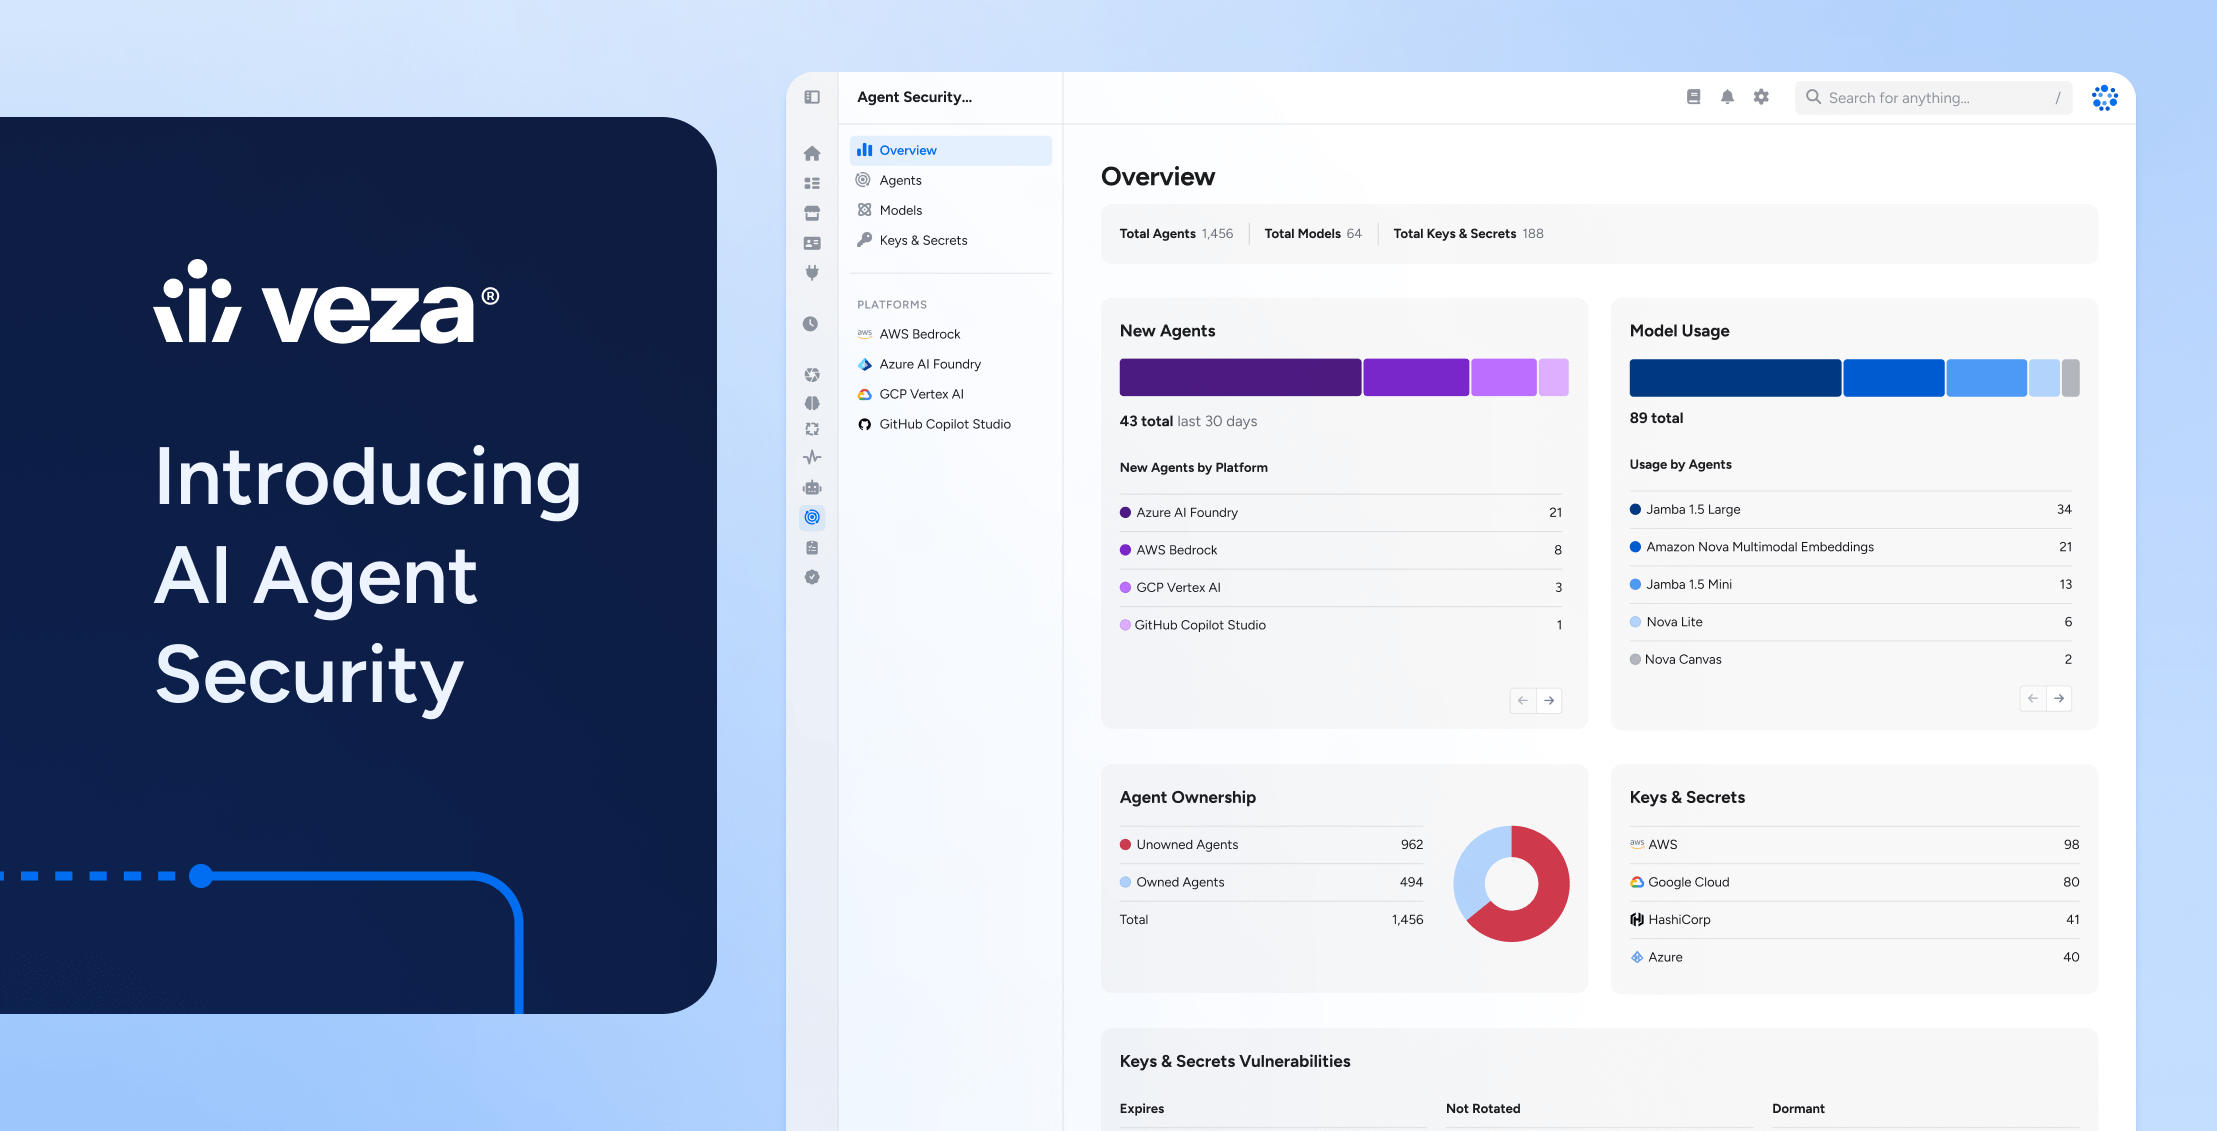Click the darkest purple New Agents bar segment
Image resolution: width=2217 pixels, height=1131 pixels.
tap(1239, 377)
